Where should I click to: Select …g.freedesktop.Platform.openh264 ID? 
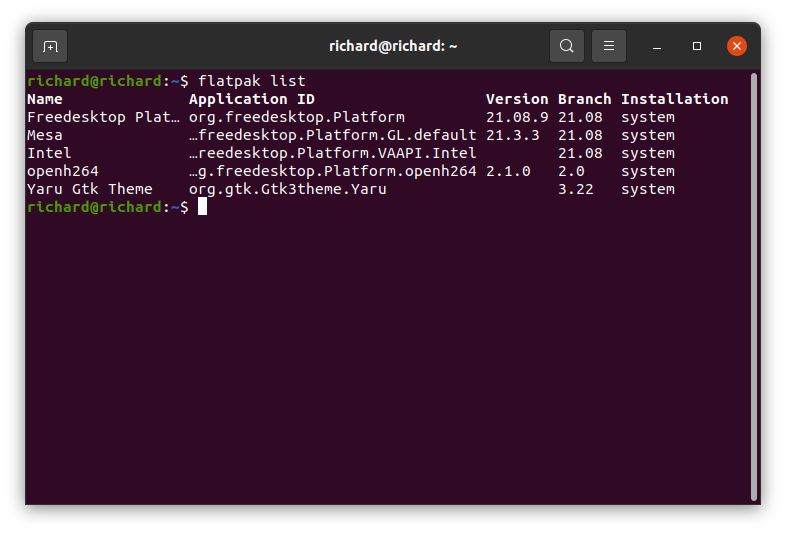[333, 171]
